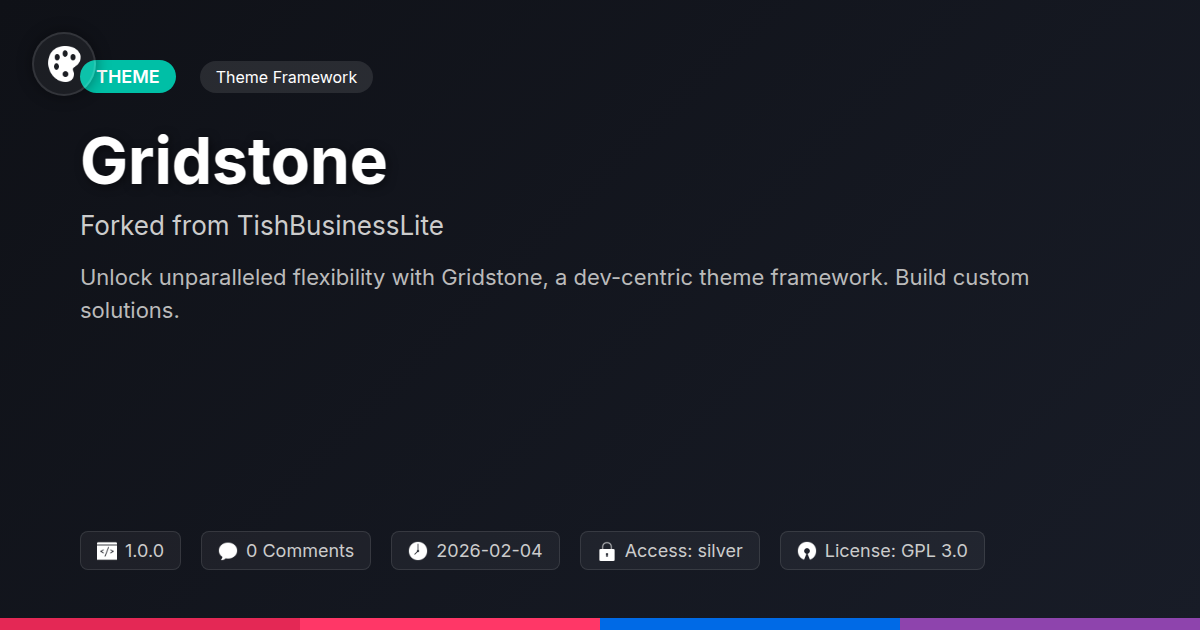
Task: Click the Access: silver badge
Action: click(x=670, y=551)
